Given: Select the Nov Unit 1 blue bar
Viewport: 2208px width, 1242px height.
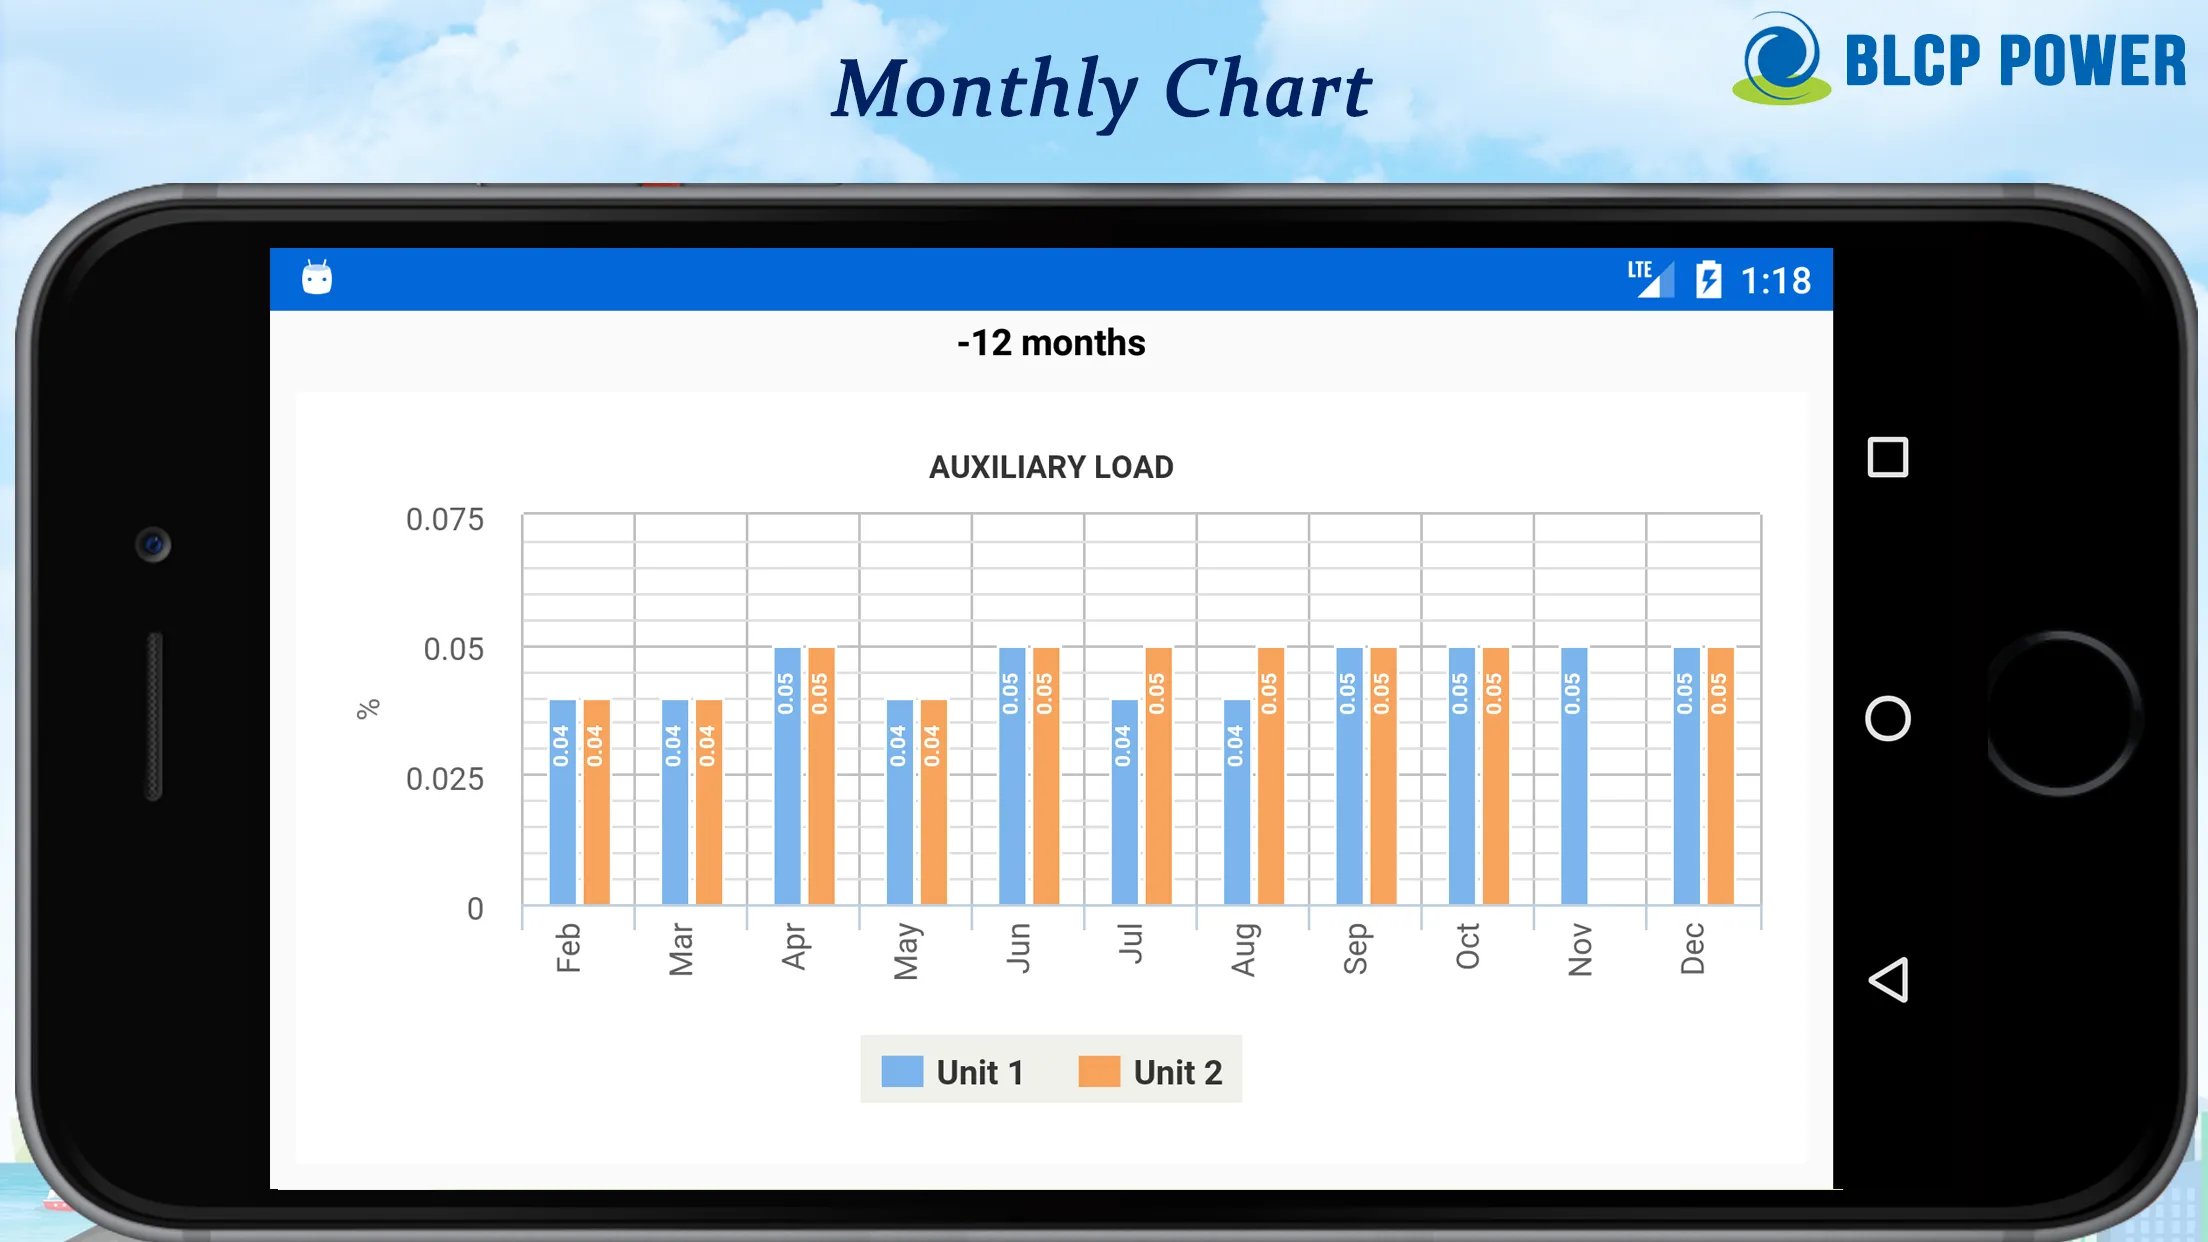Looking at the screenshot, I should point(1574,776).
